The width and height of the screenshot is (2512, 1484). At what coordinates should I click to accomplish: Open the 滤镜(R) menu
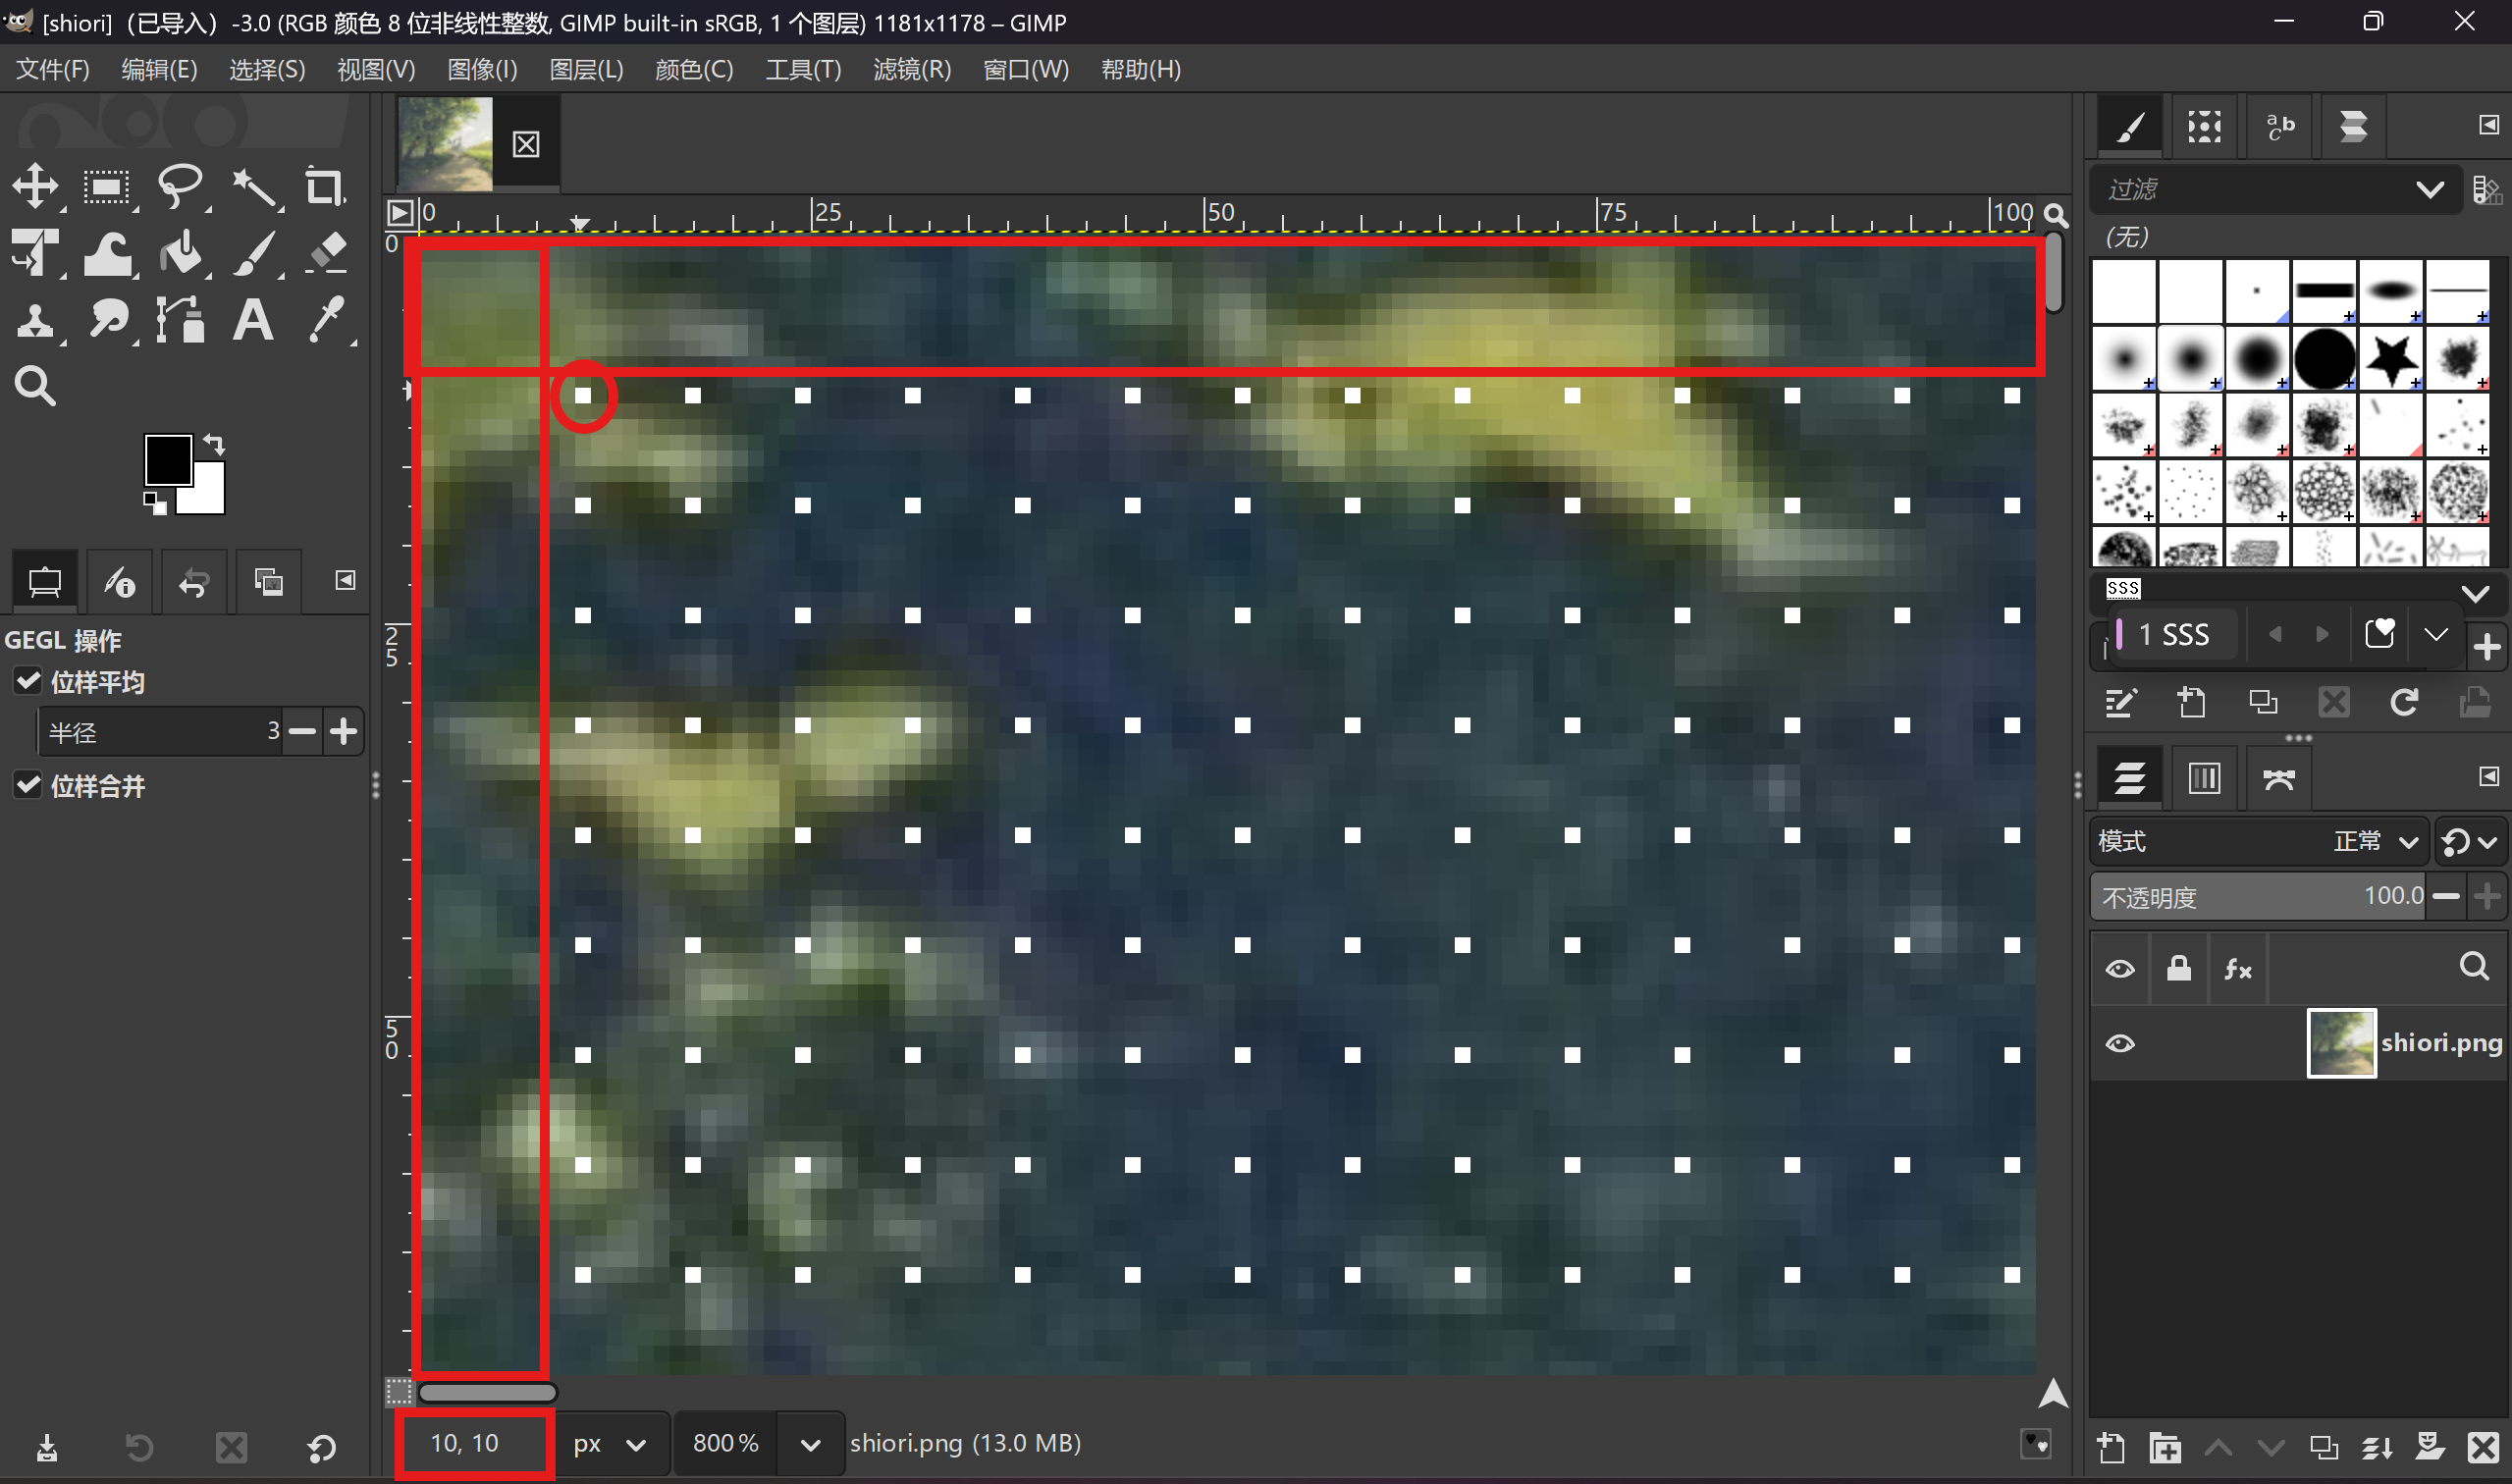(911, 69)
